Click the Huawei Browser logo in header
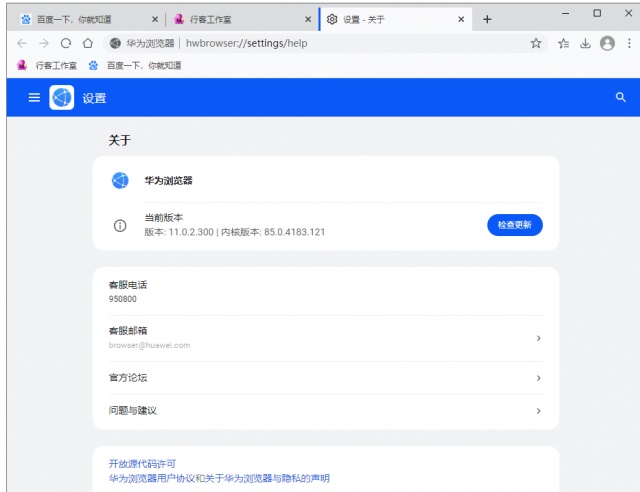Image resolution: width=640 pixels, height=492 pixels. coord(62,98)
